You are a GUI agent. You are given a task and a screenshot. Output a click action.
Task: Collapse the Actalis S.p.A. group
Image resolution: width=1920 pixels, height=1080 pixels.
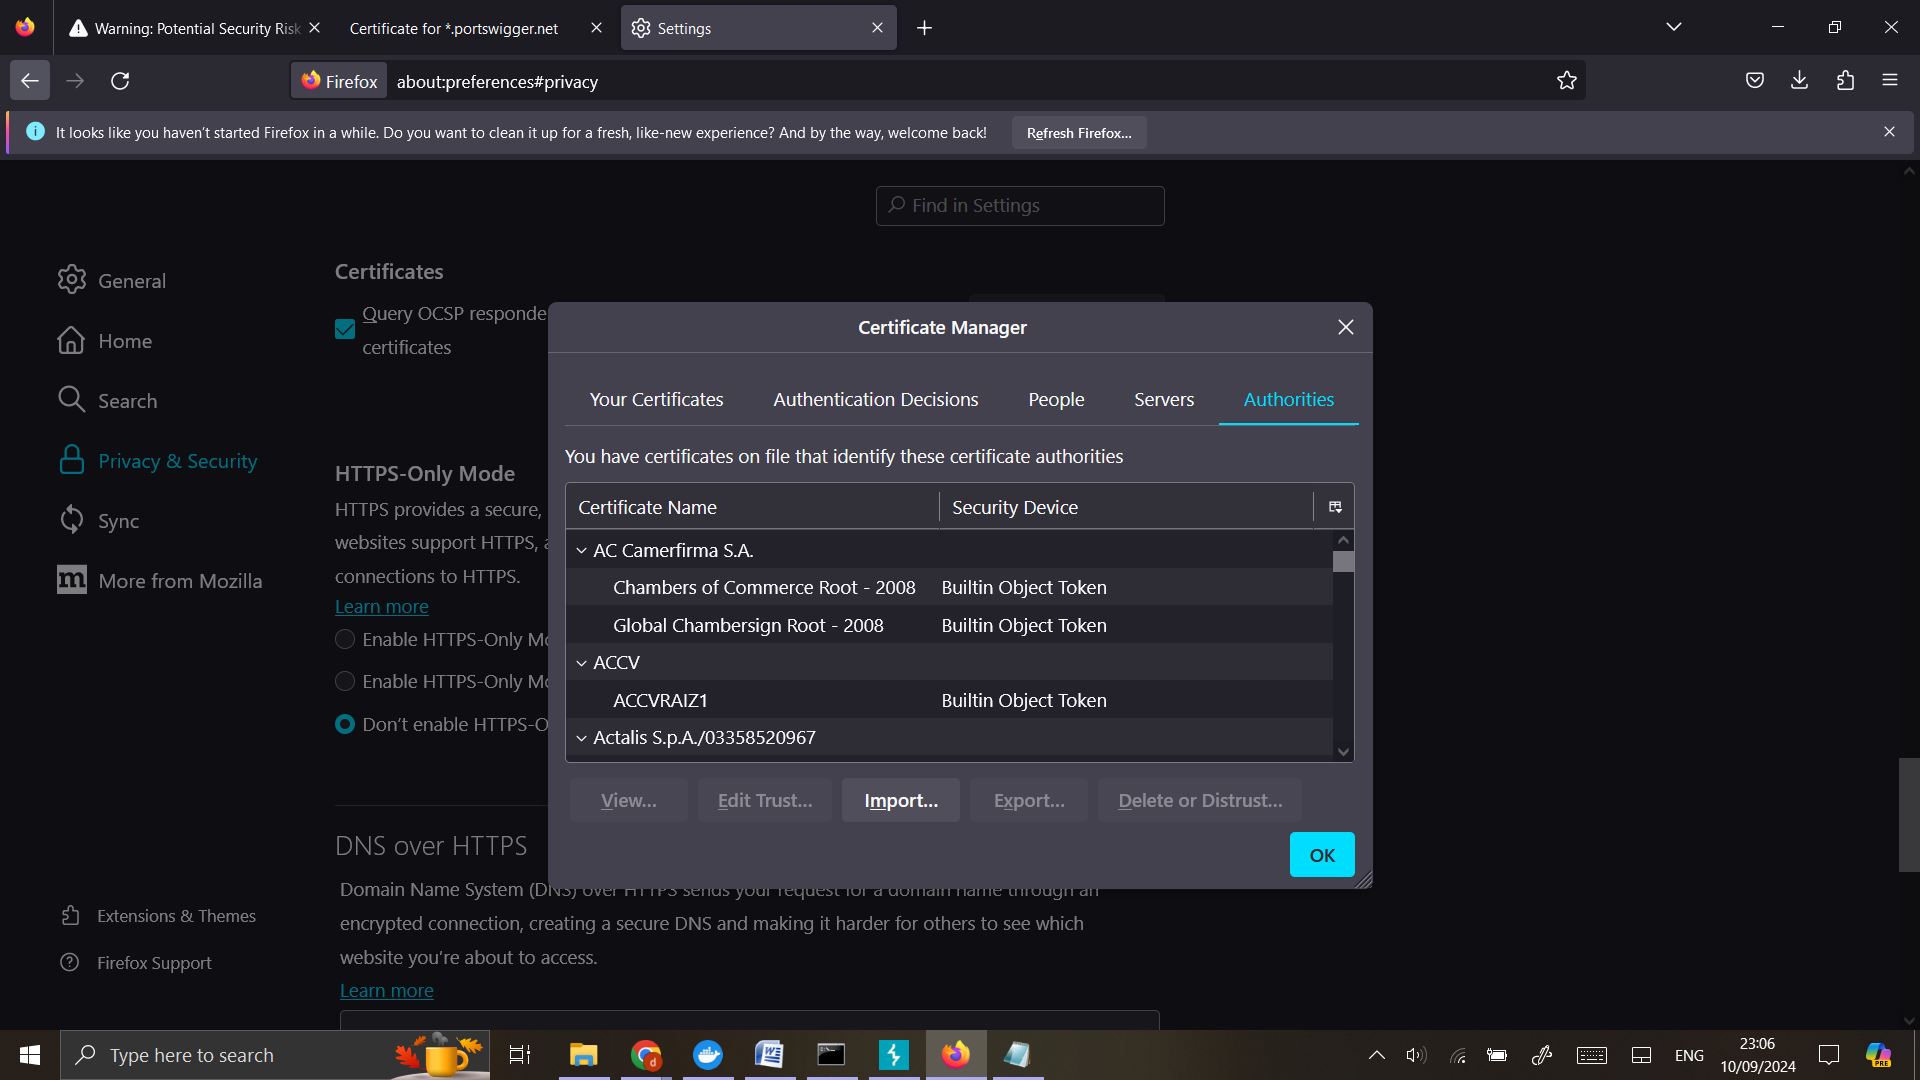[x=581, y=738]
